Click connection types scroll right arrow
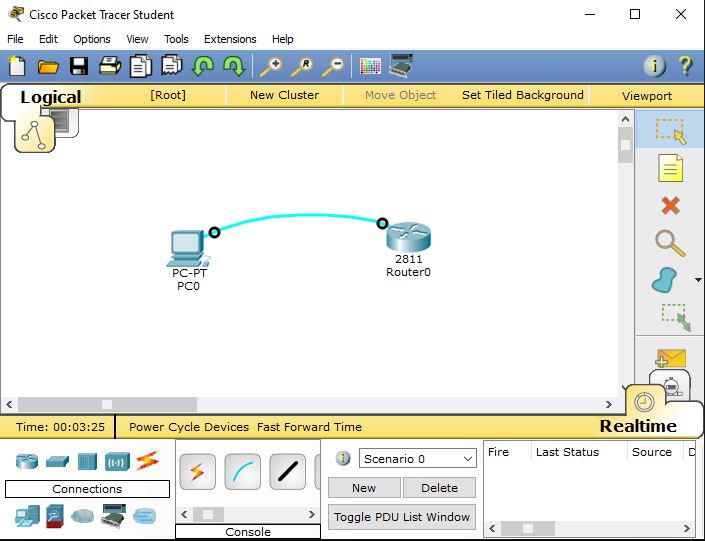 click(x=312, y=514)
